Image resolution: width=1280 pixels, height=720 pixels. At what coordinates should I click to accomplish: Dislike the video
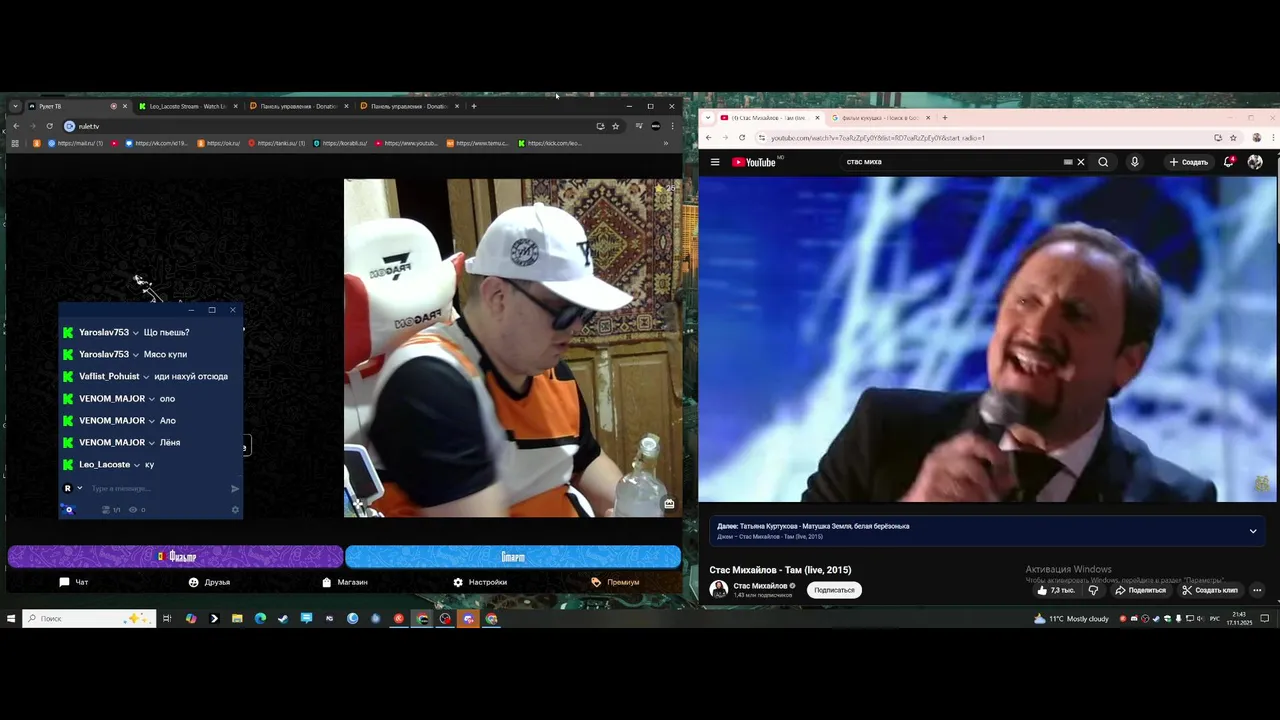pos(1093,590)
